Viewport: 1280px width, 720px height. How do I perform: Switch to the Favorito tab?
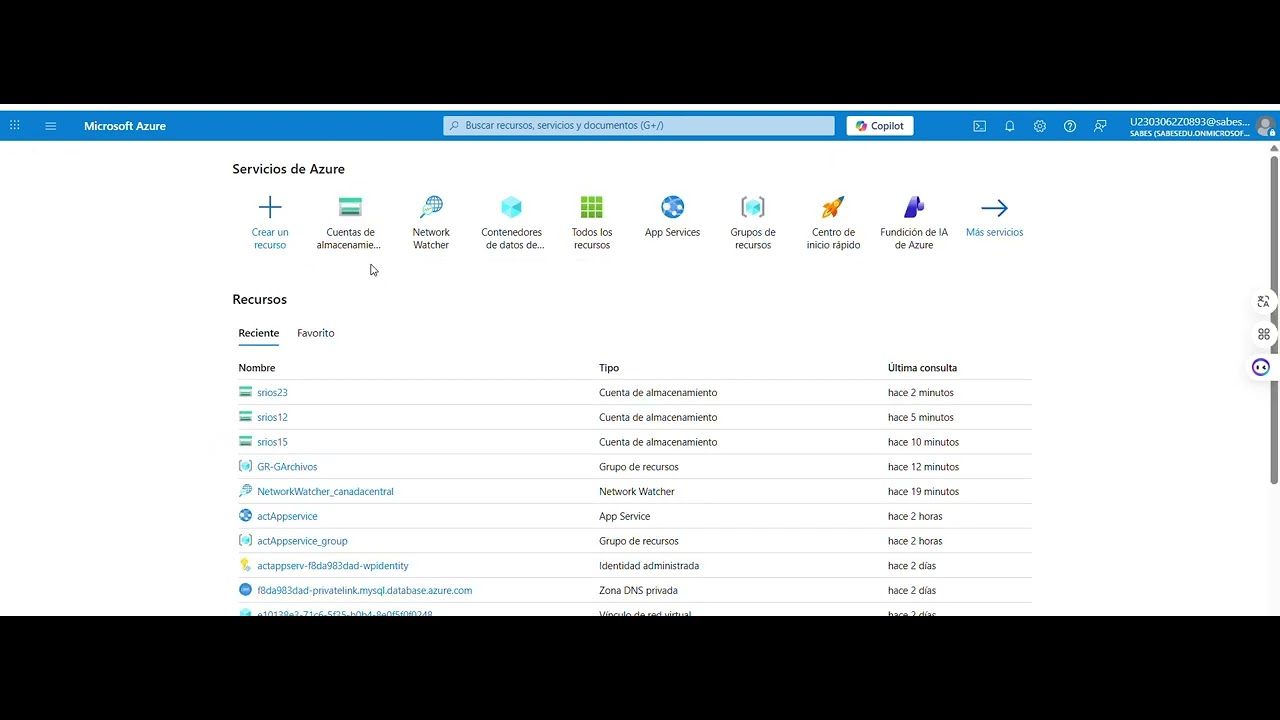[x=316, y=333]
